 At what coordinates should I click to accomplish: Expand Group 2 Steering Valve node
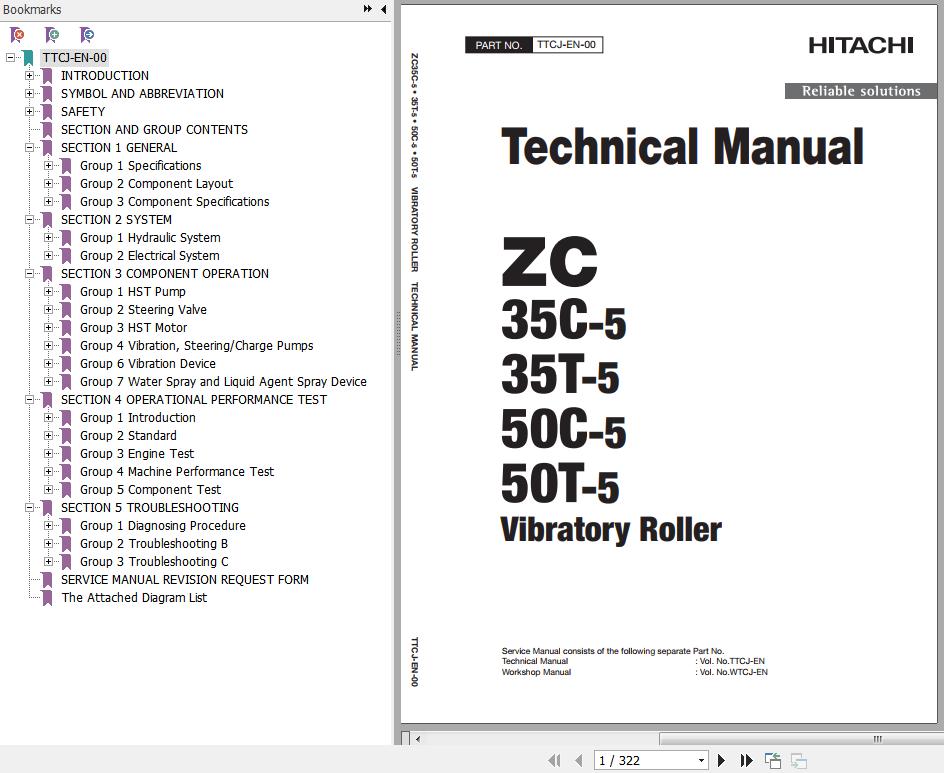tap(48, 310)
